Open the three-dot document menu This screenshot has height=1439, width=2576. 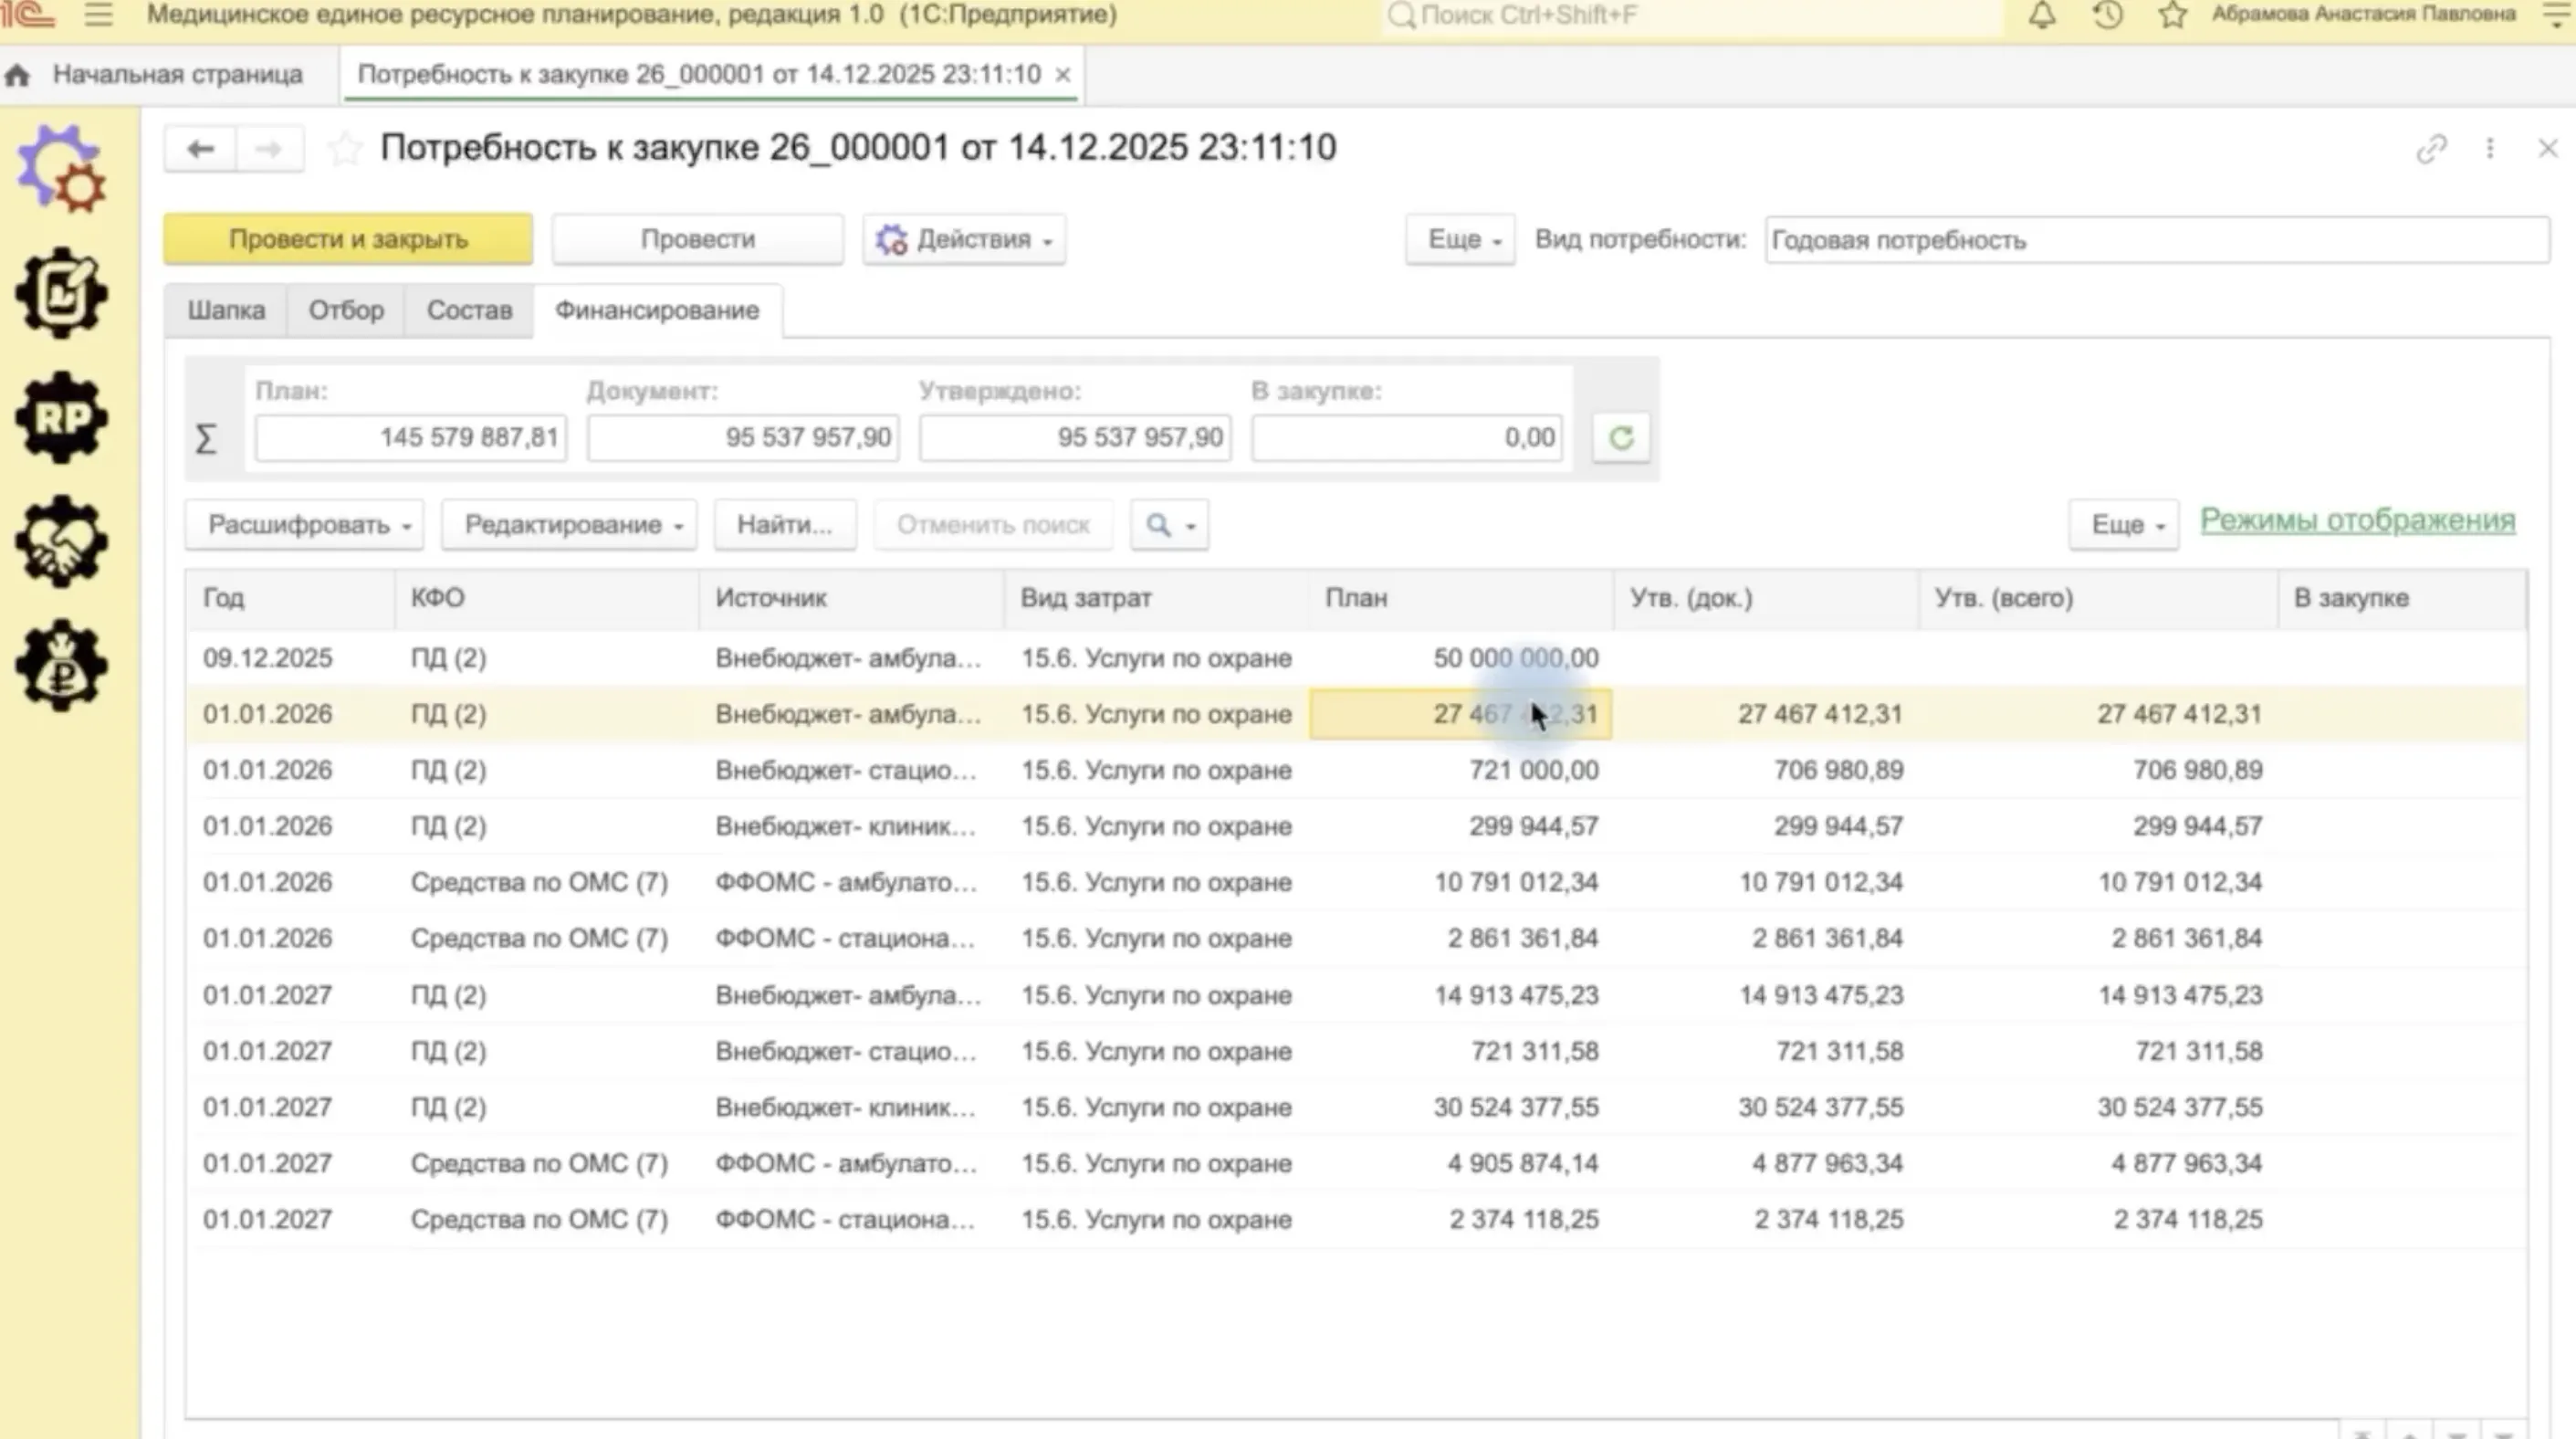pos(2490,149)
